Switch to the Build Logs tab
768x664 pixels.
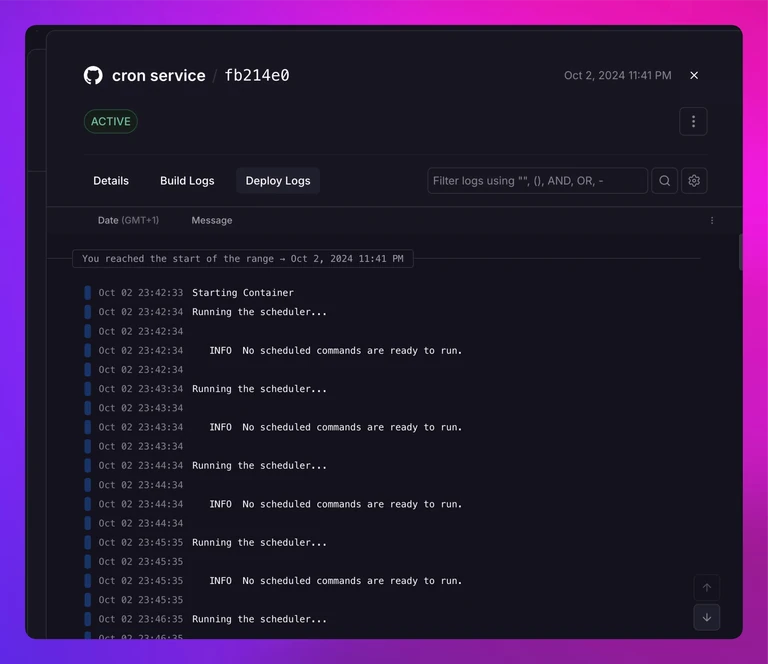pyautogui.click(x=187, y=181)
